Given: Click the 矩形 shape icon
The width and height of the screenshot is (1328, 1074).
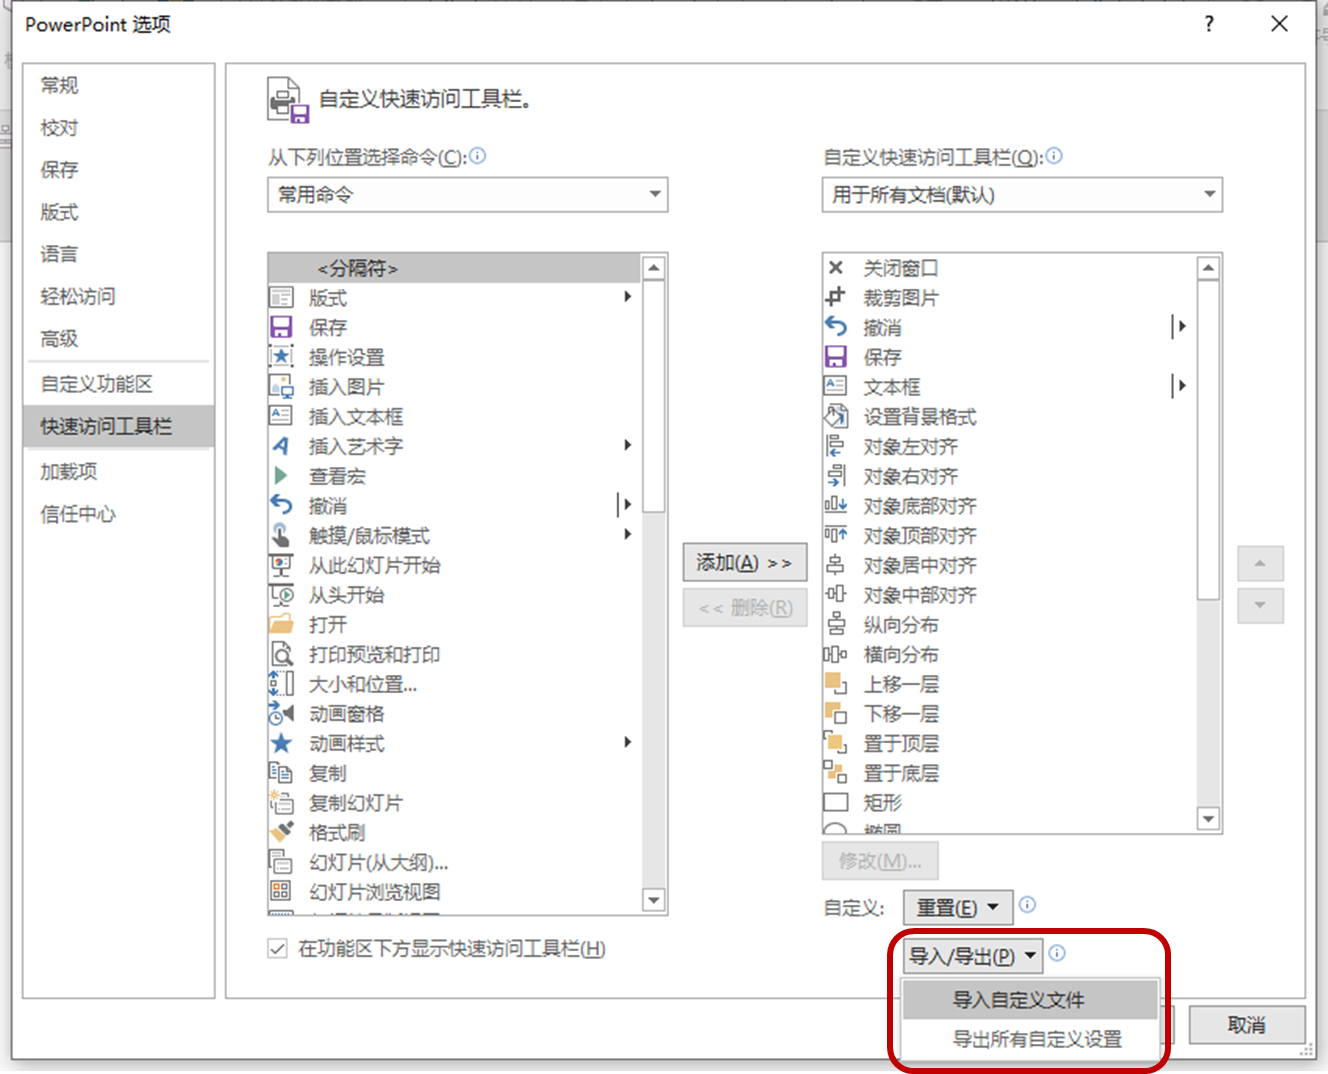Looking at the screenshot, I should coord(836,802).
